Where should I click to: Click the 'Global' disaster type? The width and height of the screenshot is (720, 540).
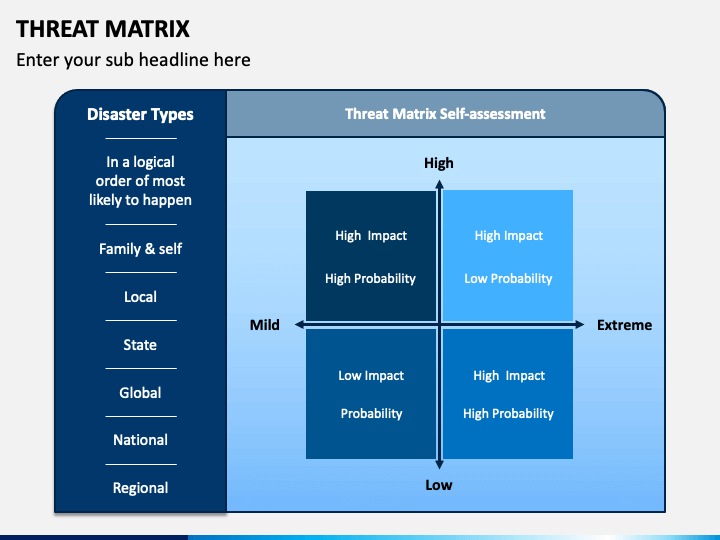(x=140, y=393)
